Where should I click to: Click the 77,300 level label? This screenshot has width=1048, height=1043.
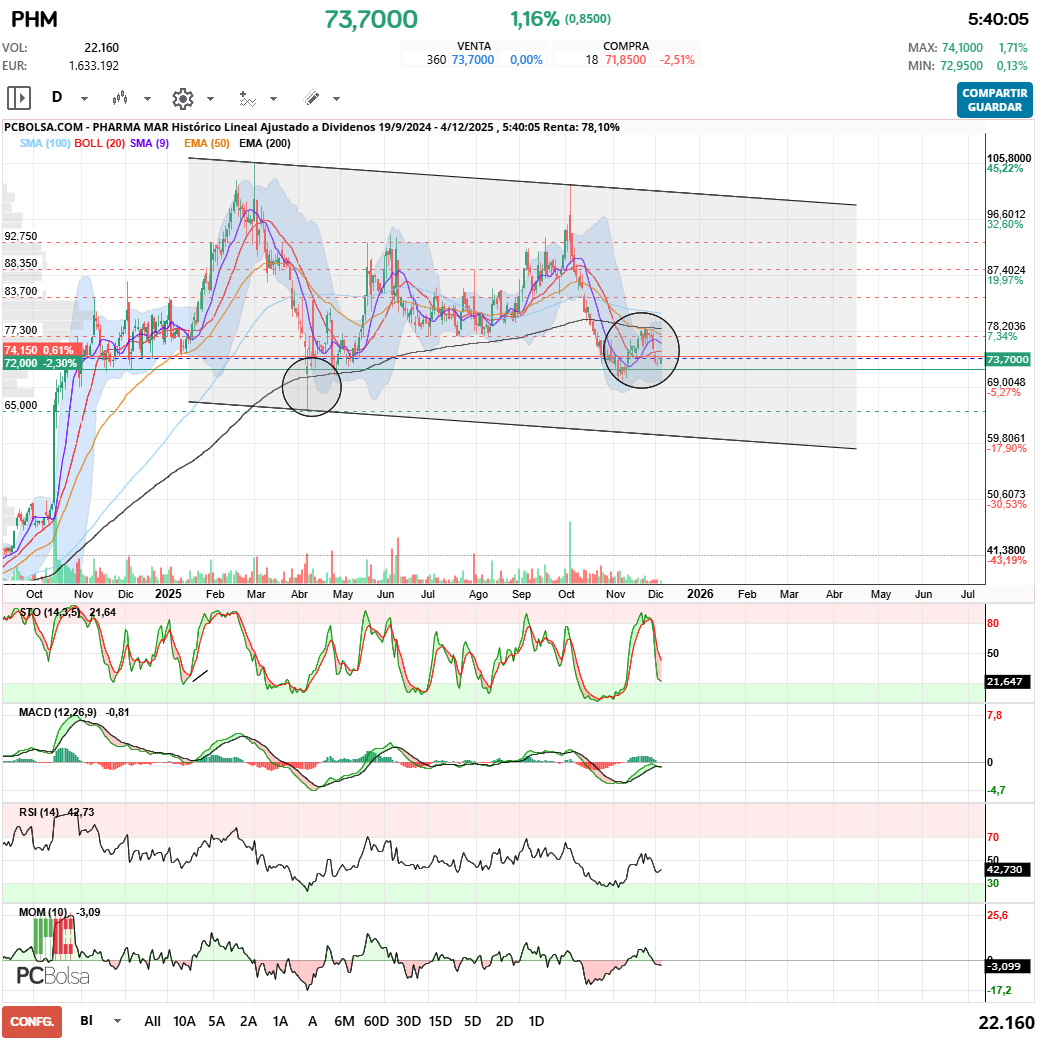21,330
